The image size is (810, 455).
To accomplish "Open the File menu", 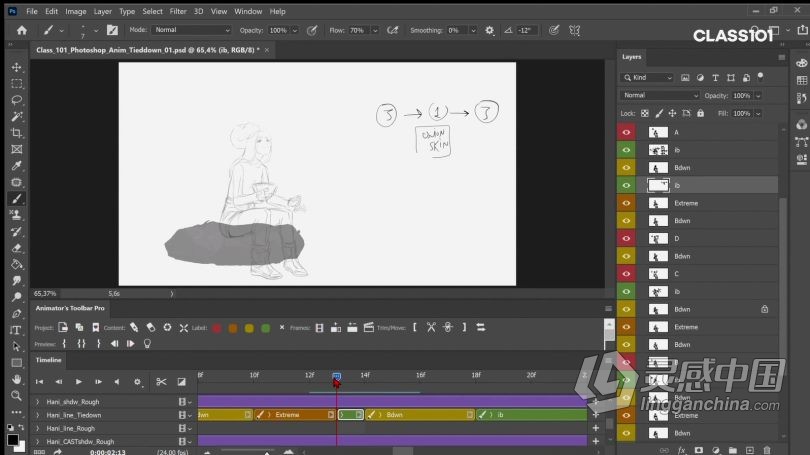I will tap(32, 11).
